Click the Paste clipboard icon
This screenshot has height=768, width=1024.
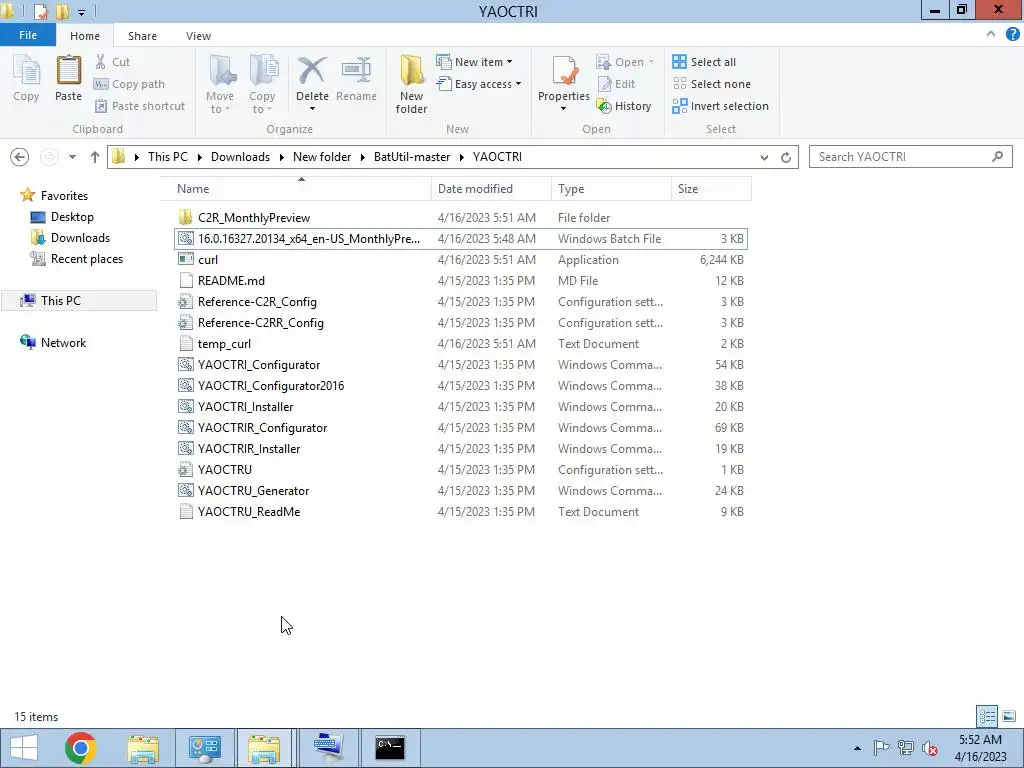(x=68, y=78)
